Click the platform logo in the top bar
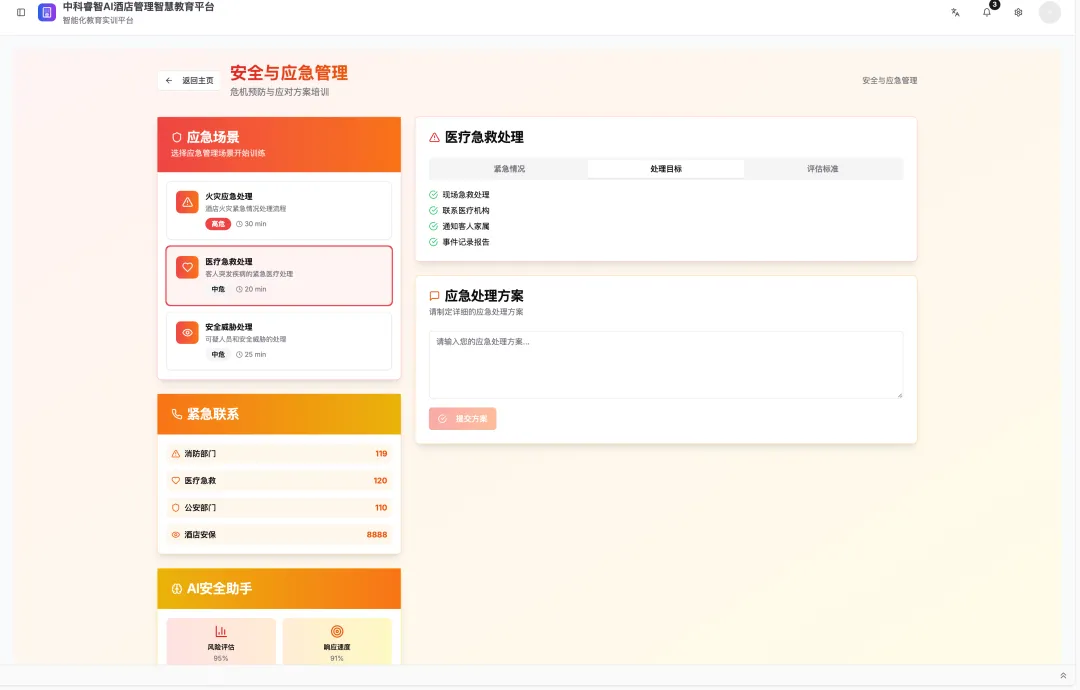 point(46,12)
